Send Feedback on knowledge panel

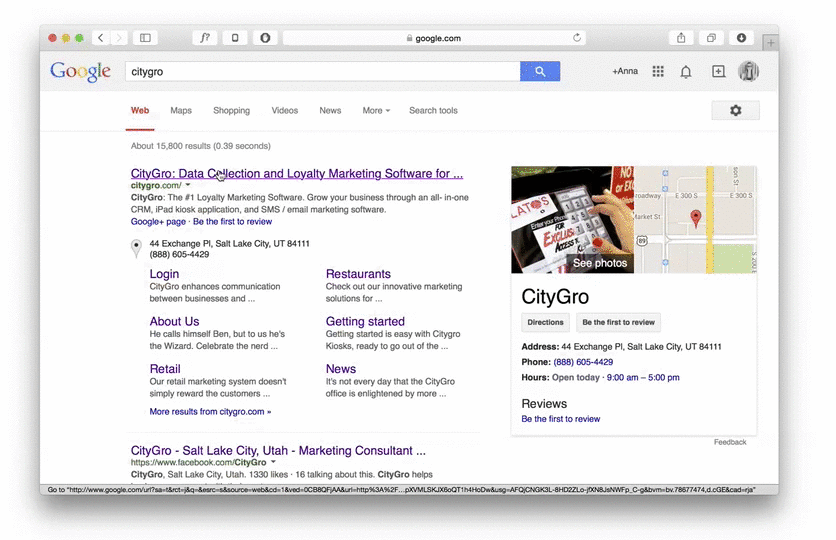tap(730, 442)
